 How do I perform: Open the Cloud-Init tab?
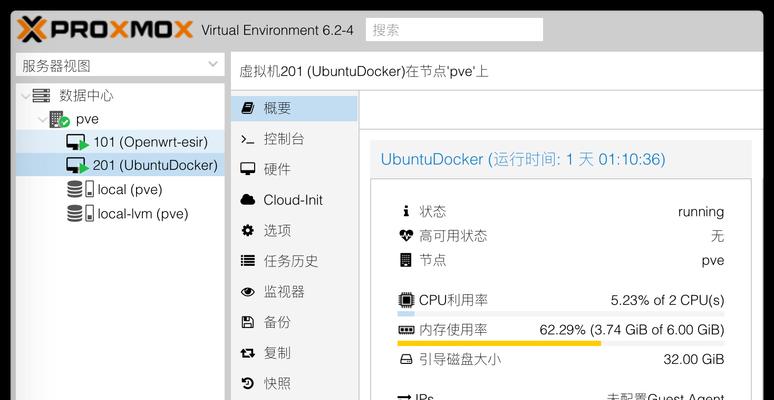pos(294,200)
